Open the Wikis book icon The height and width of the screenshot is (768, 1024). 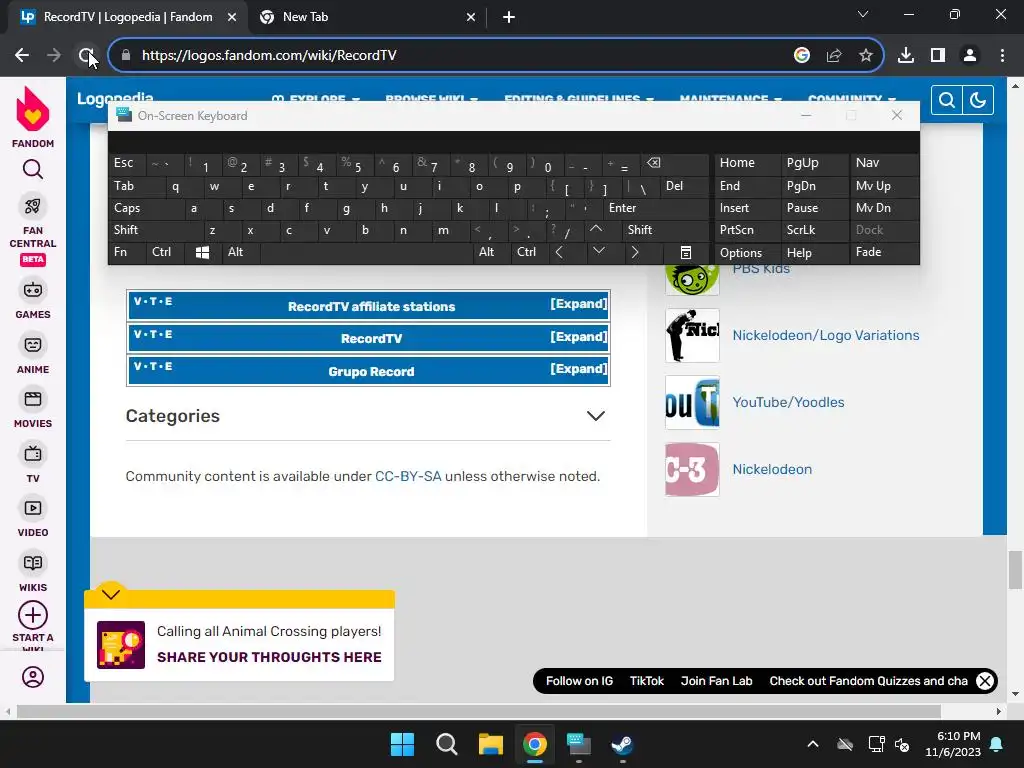point(33,563)
